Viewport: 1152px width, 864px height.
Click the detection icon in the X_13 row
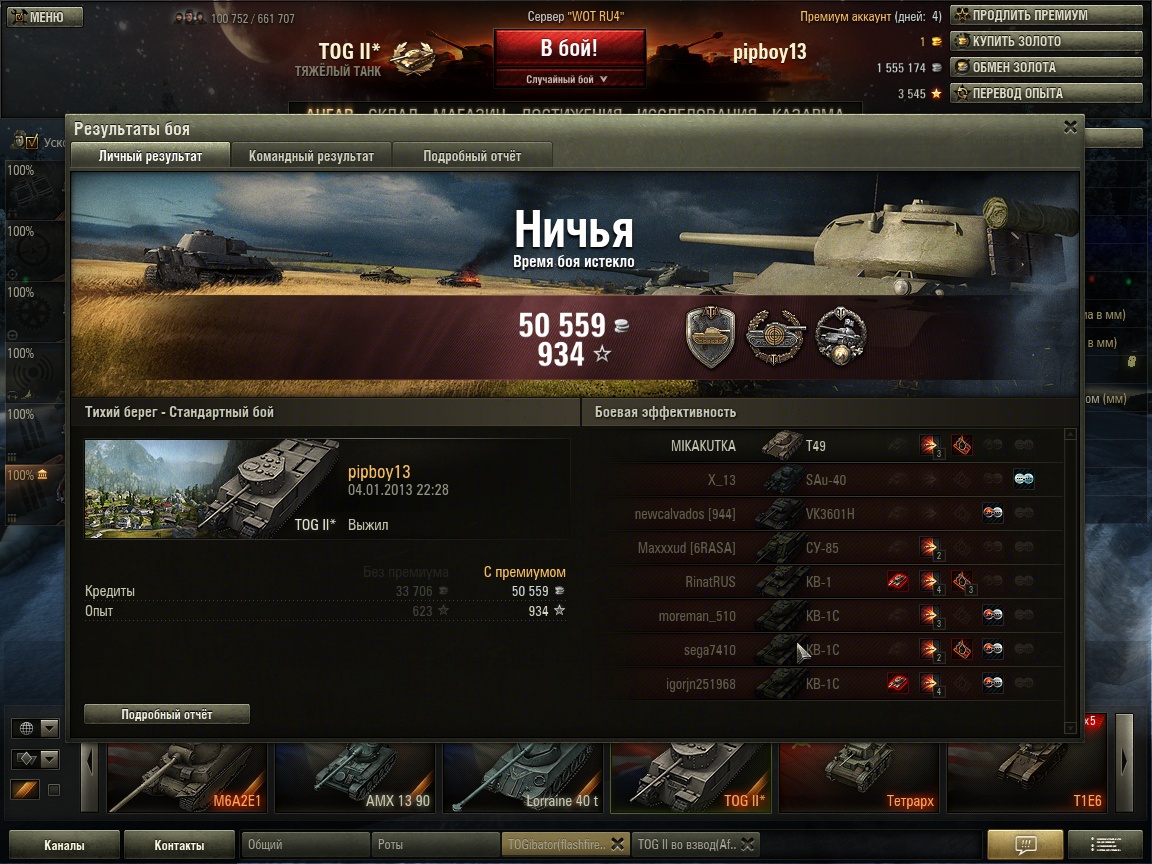click(1023, 480)
